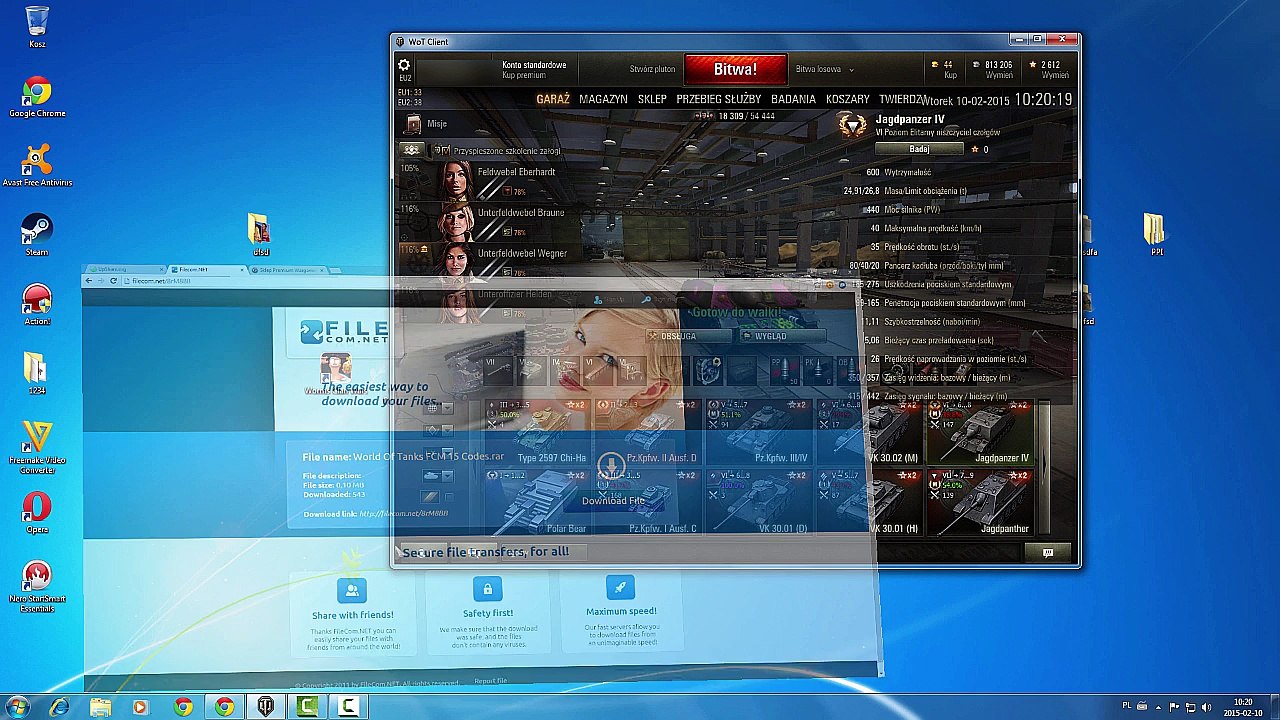Click Kup under the gold balance
The height and width of the screenshot is (720, 1280).
950,76
